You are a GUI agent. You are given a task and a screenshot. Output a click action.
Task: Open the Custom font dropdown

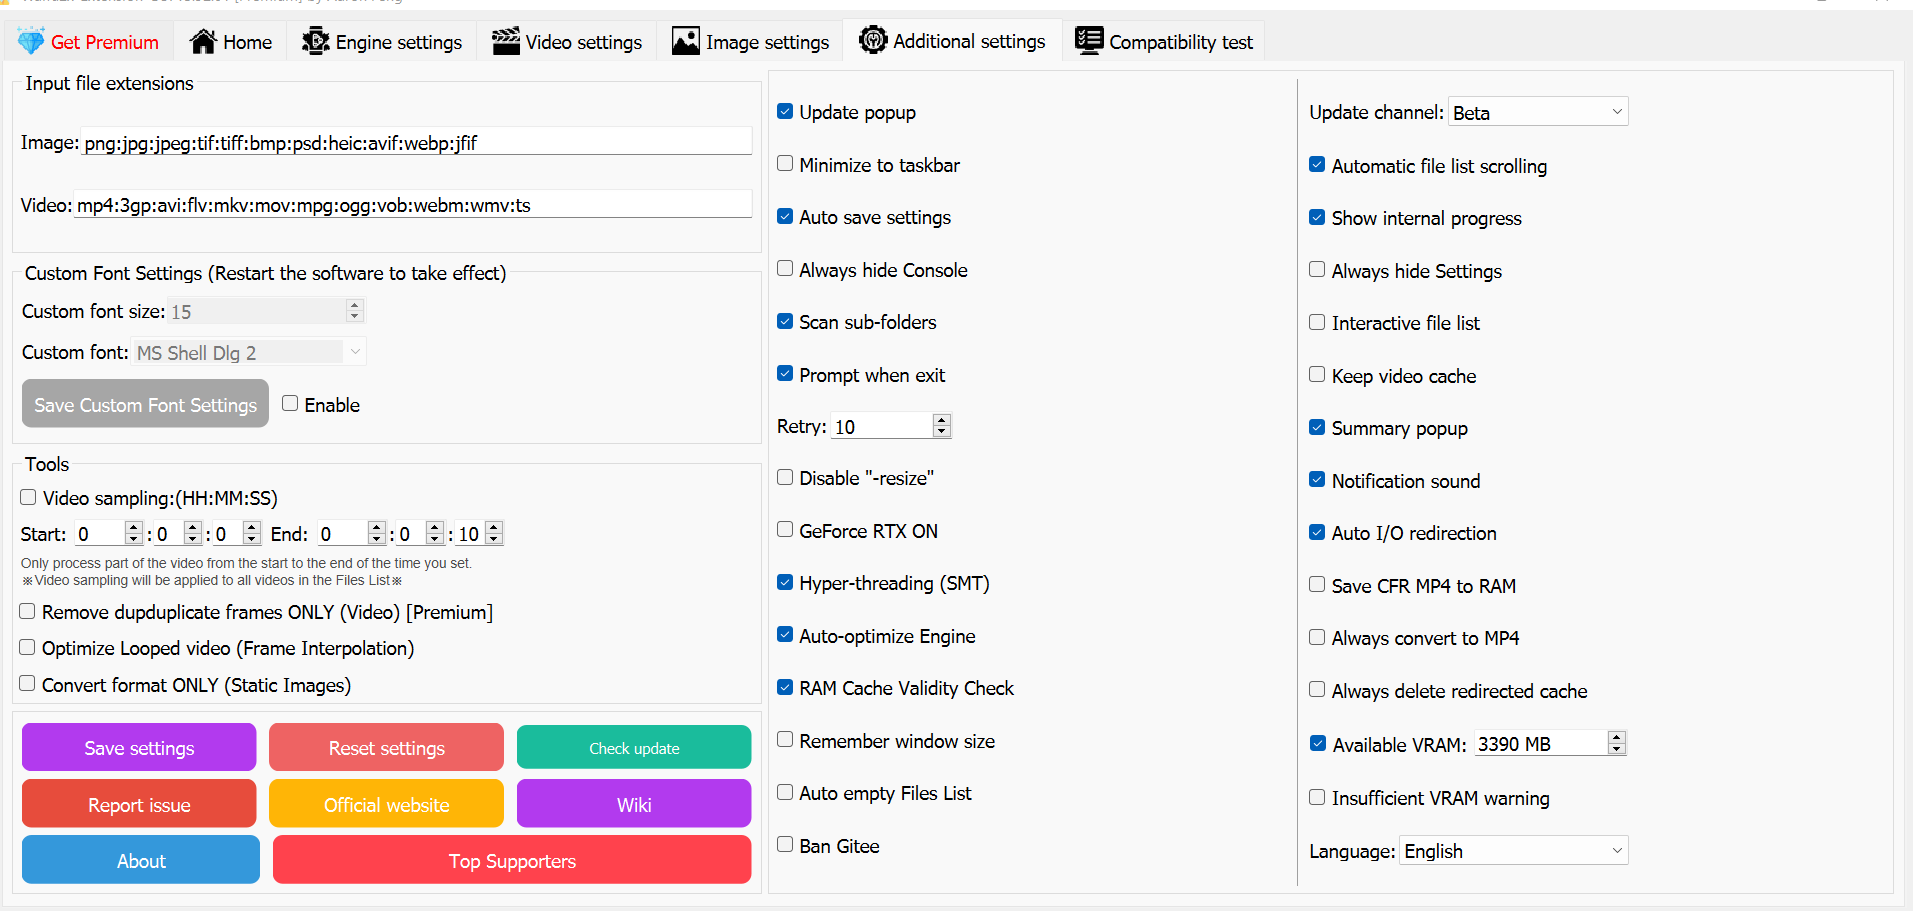coord(249,352)
